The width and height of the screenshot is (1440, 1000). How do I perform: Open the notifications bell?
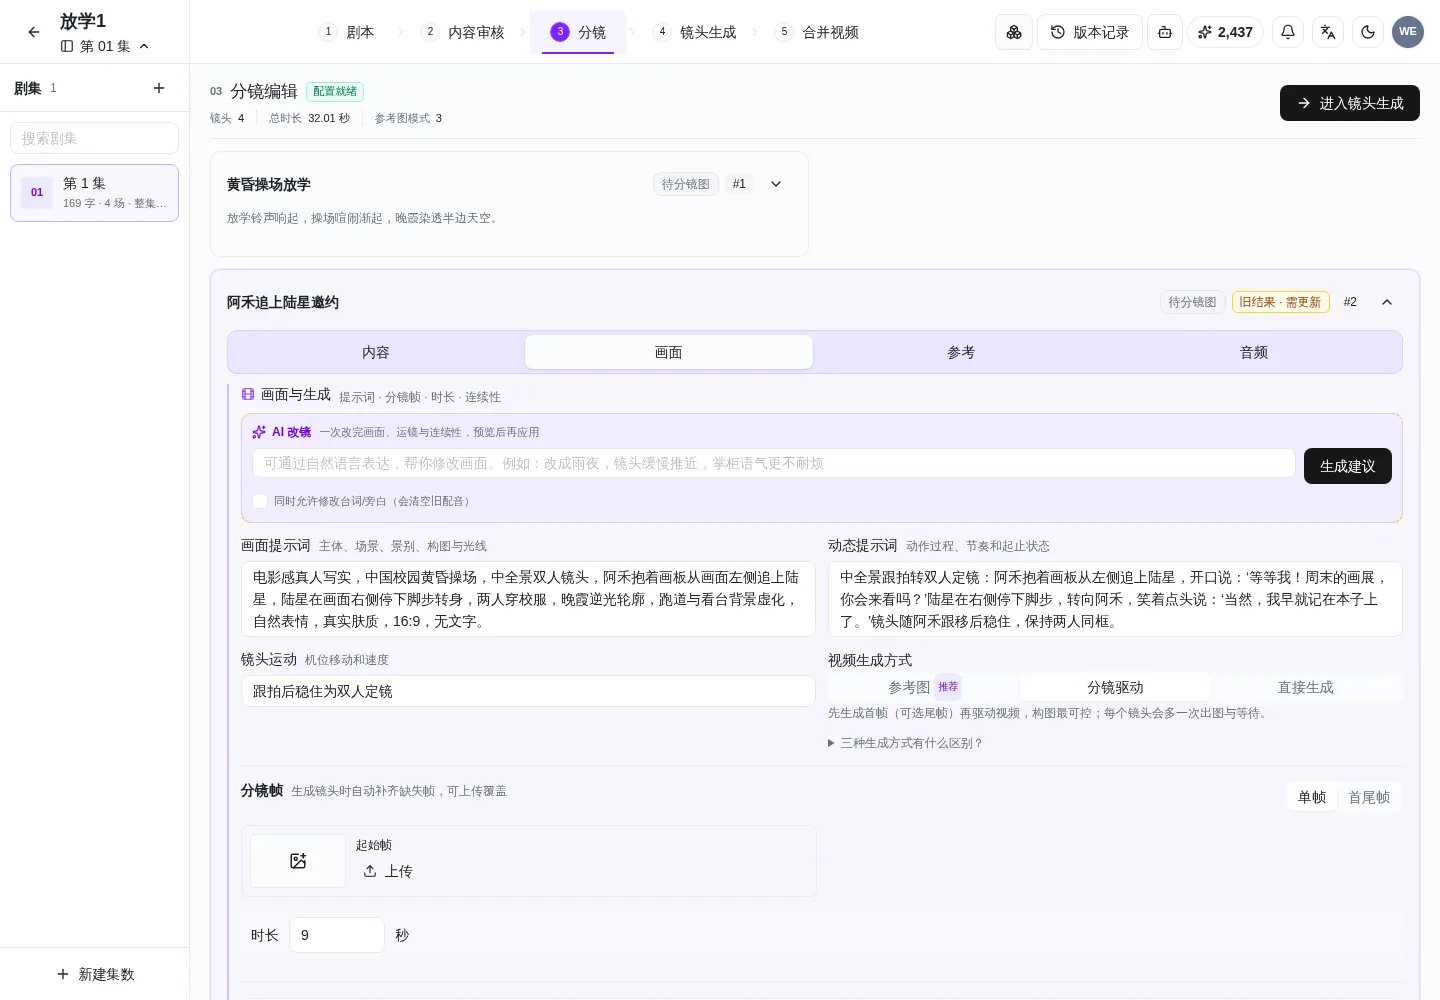tap(1288, 32)
